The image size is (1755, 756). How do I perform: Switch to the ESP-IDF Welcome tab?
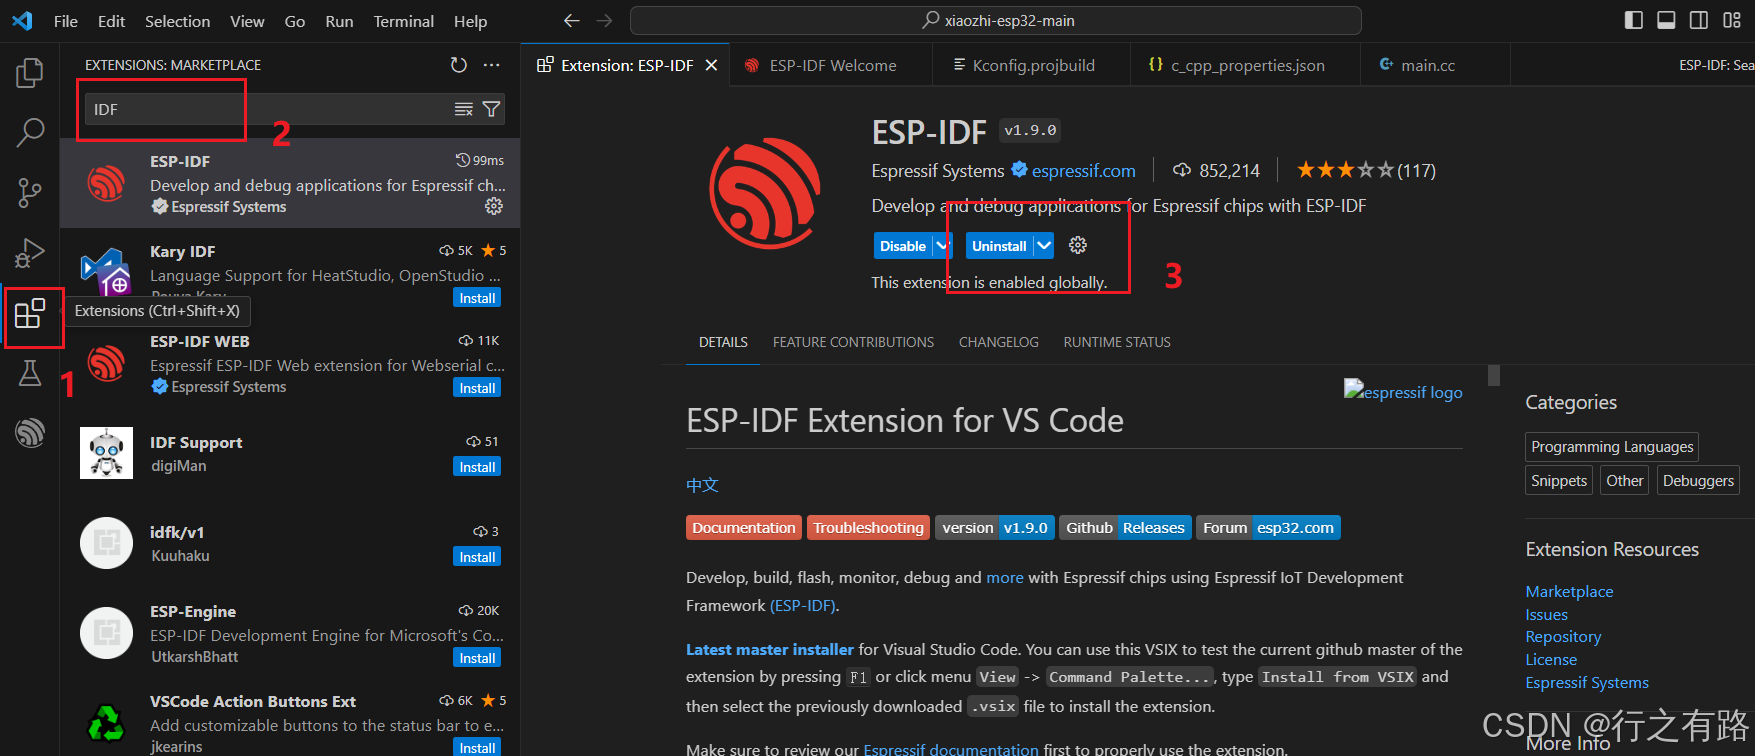(830, 65)
